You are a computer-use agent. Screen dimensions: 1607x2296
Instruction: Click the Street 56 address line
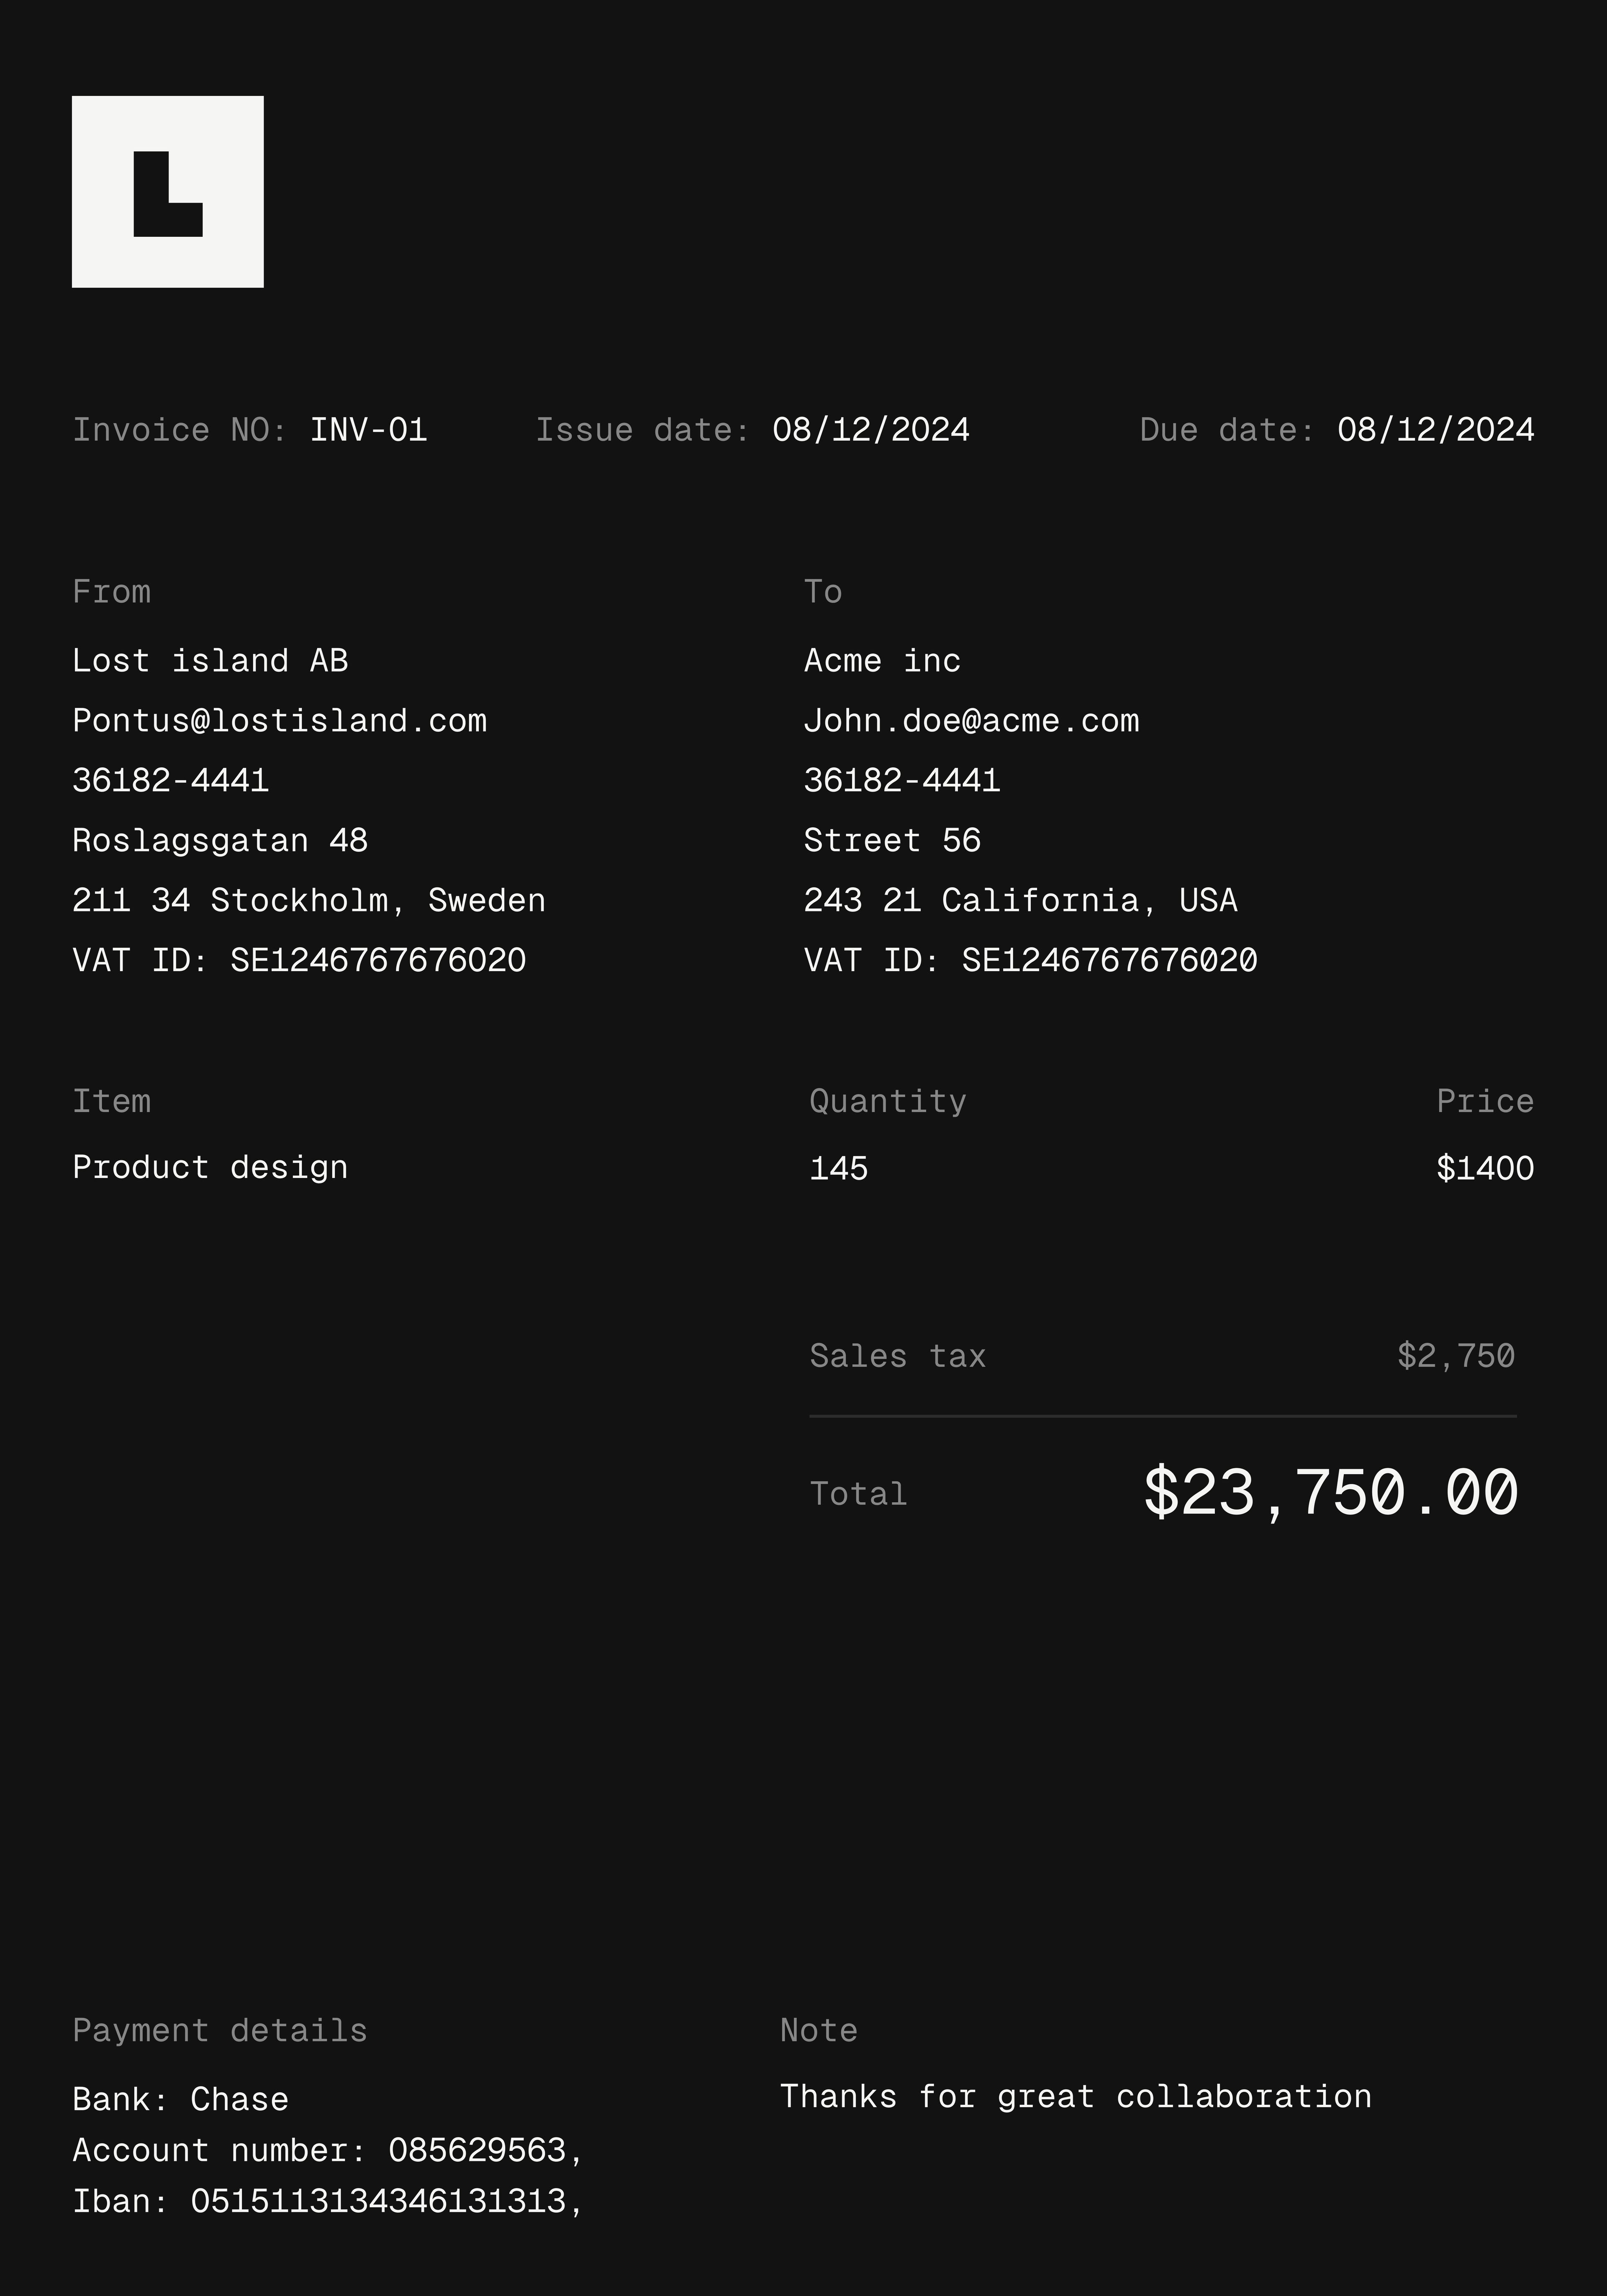tap(892, 841)
